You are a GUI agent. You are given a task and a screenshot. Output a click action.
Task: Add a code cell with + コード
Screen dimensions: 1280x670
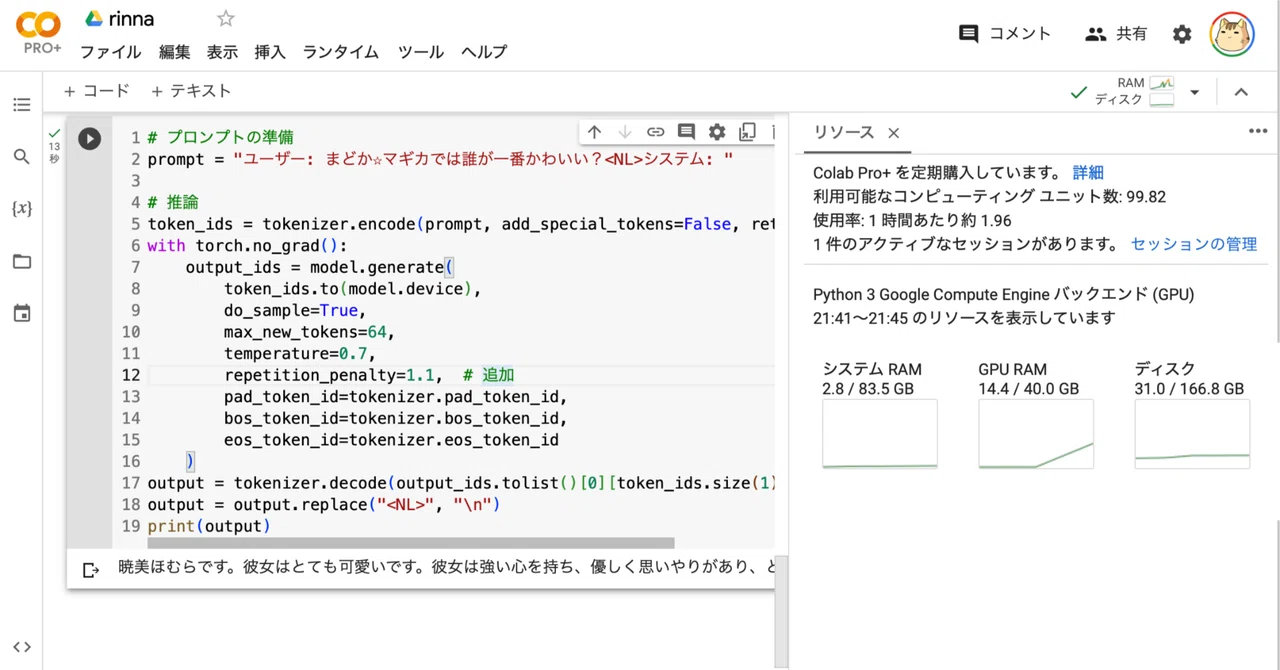(97, 91)
